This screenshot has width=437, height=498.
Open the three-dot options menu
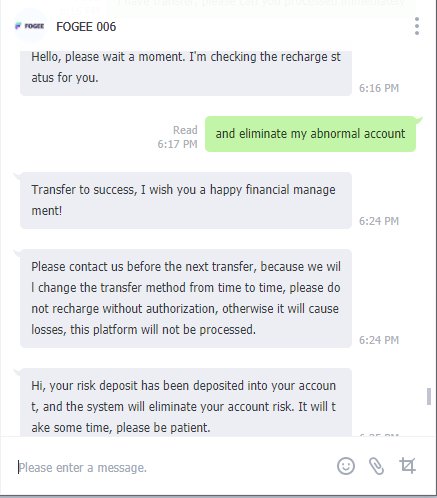(x=417, y=26)
